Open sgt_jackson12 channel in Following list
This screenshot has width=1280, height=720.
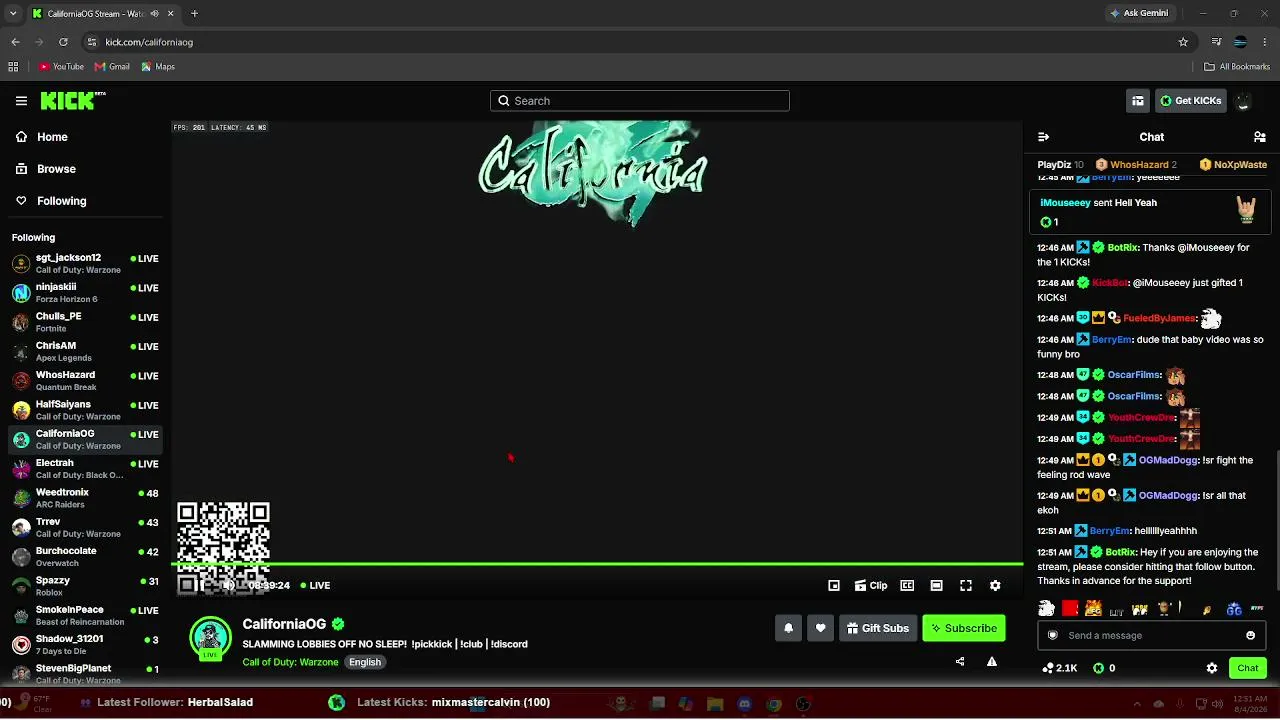[85, 264]
